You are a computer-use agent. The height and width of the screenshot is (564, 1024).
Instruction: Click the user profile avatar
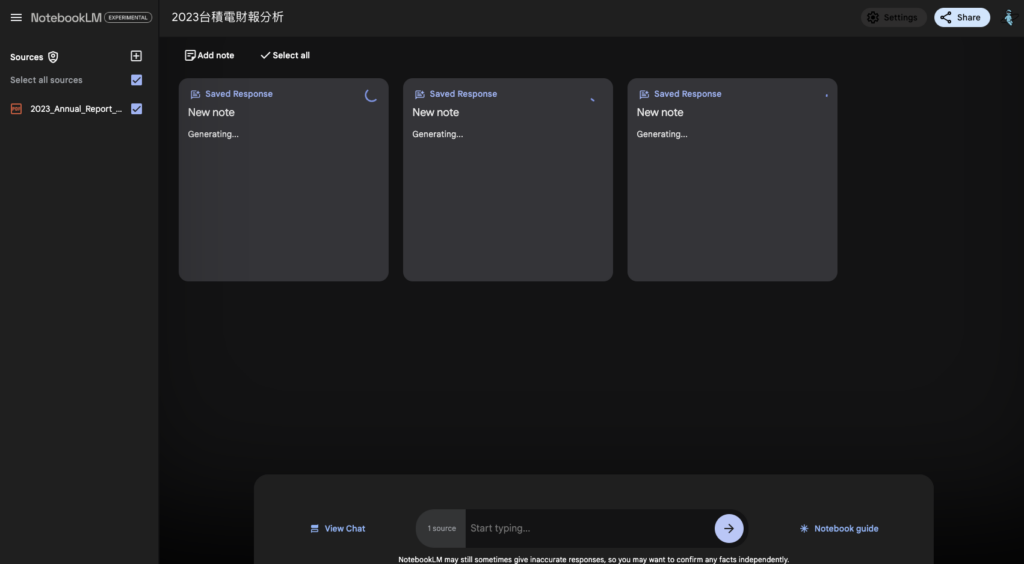coord(1008,17)
